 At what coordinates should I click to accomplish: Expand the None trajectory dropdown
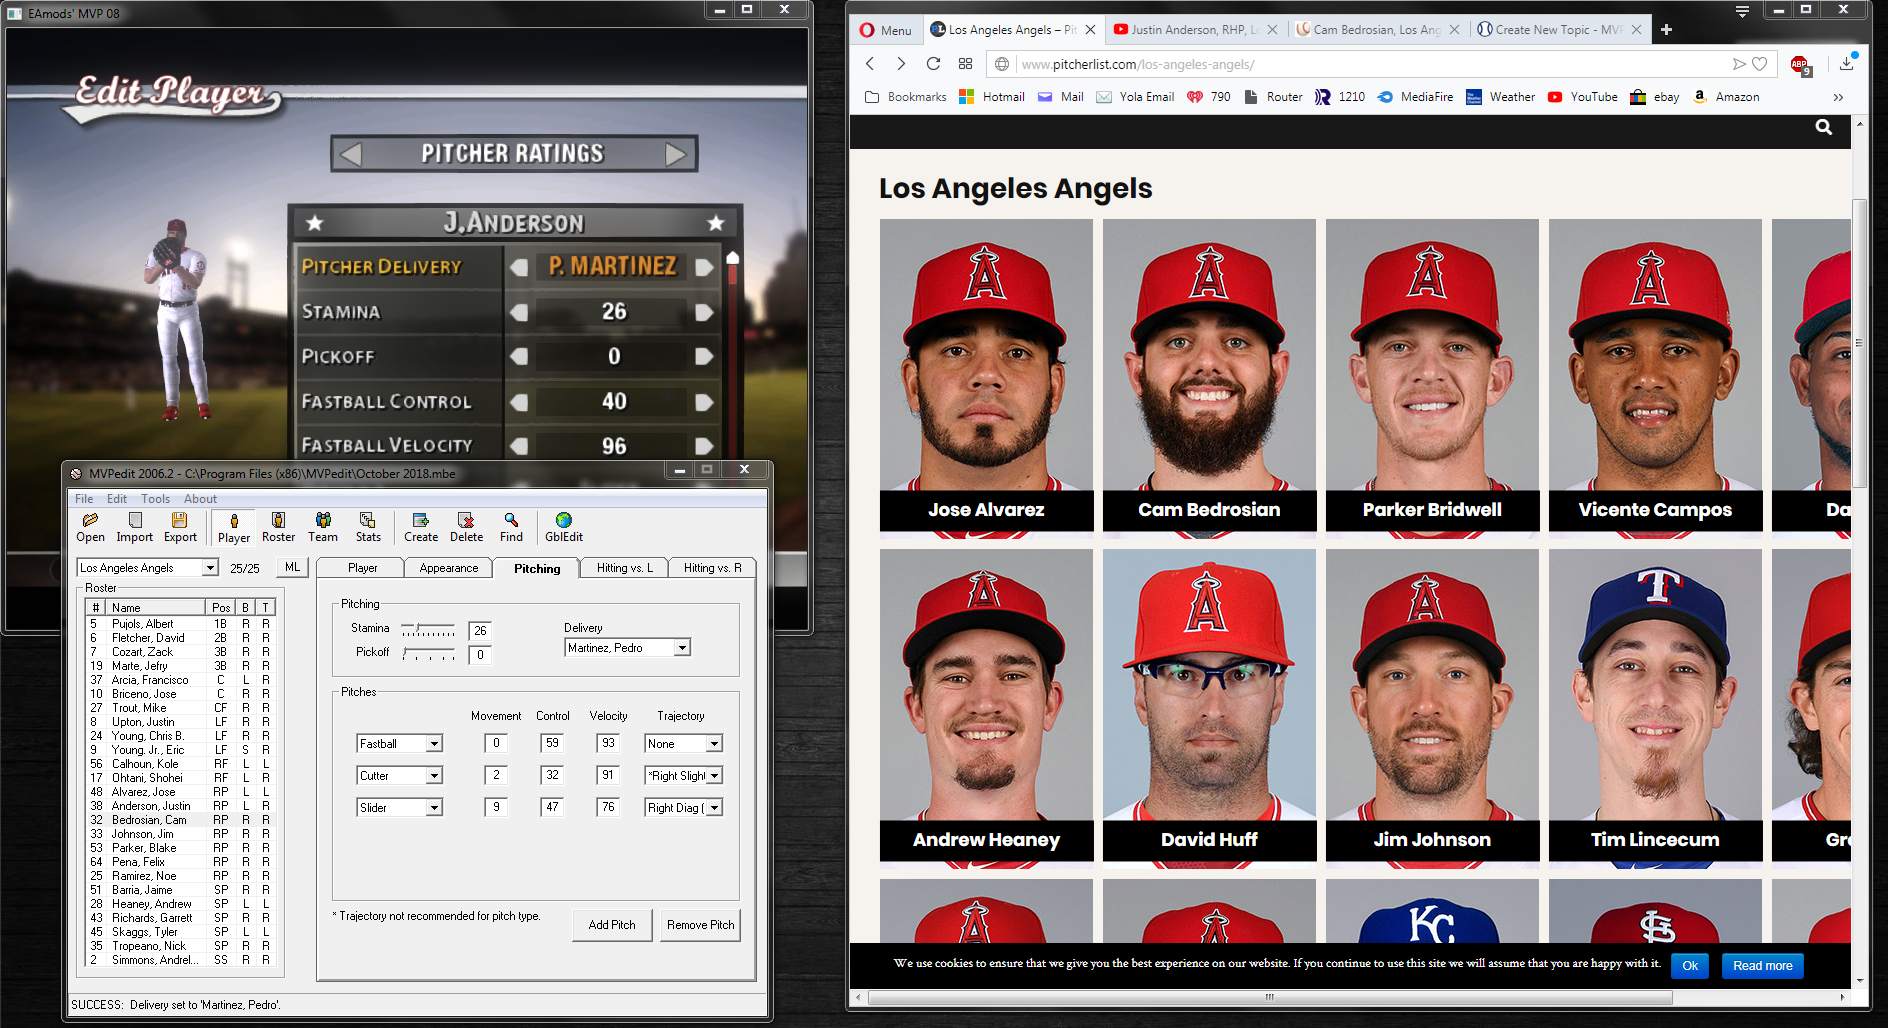(x=714, y=744)
